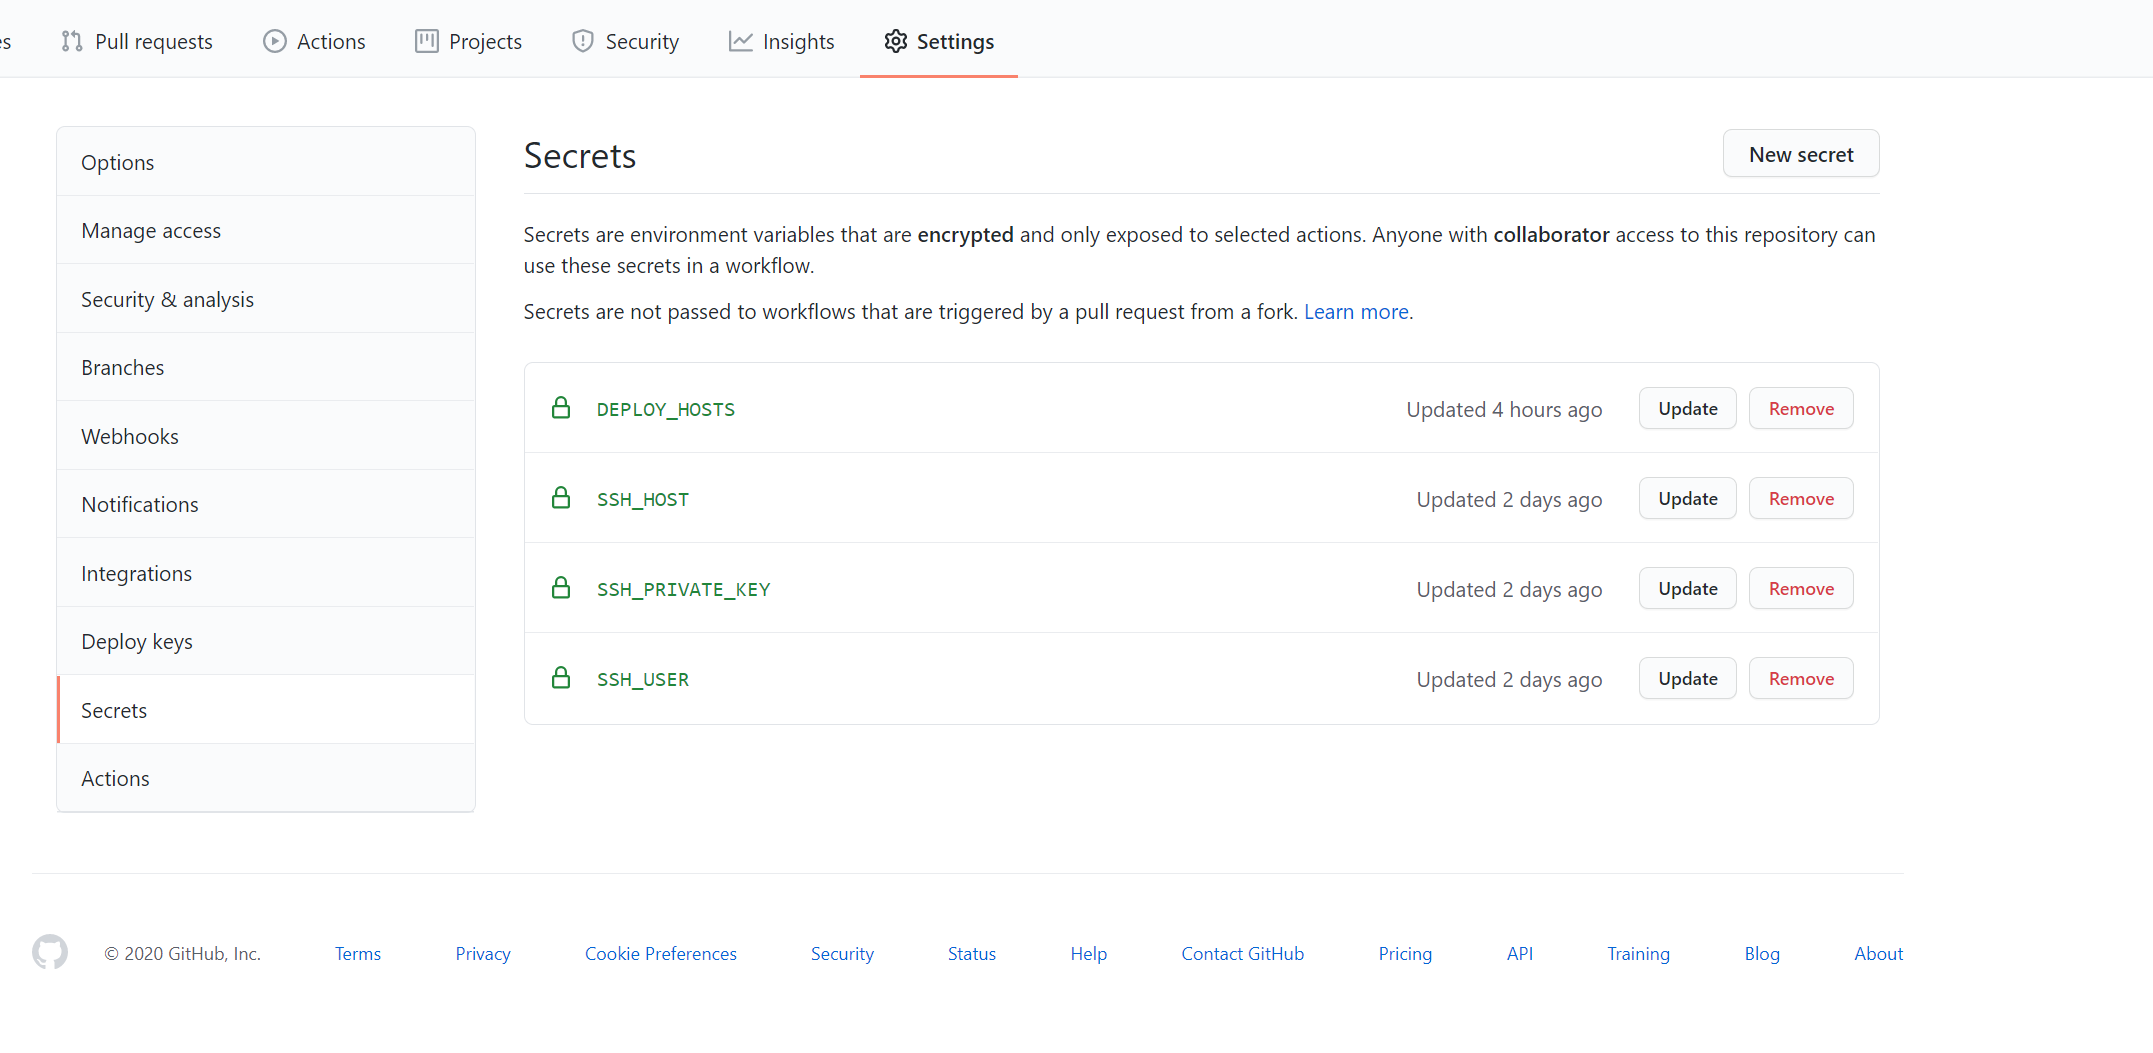Update the SSH_USER secret
Image resolution: width=2153 pixels, height=1053 pixels.
[x=1688, y=678]
